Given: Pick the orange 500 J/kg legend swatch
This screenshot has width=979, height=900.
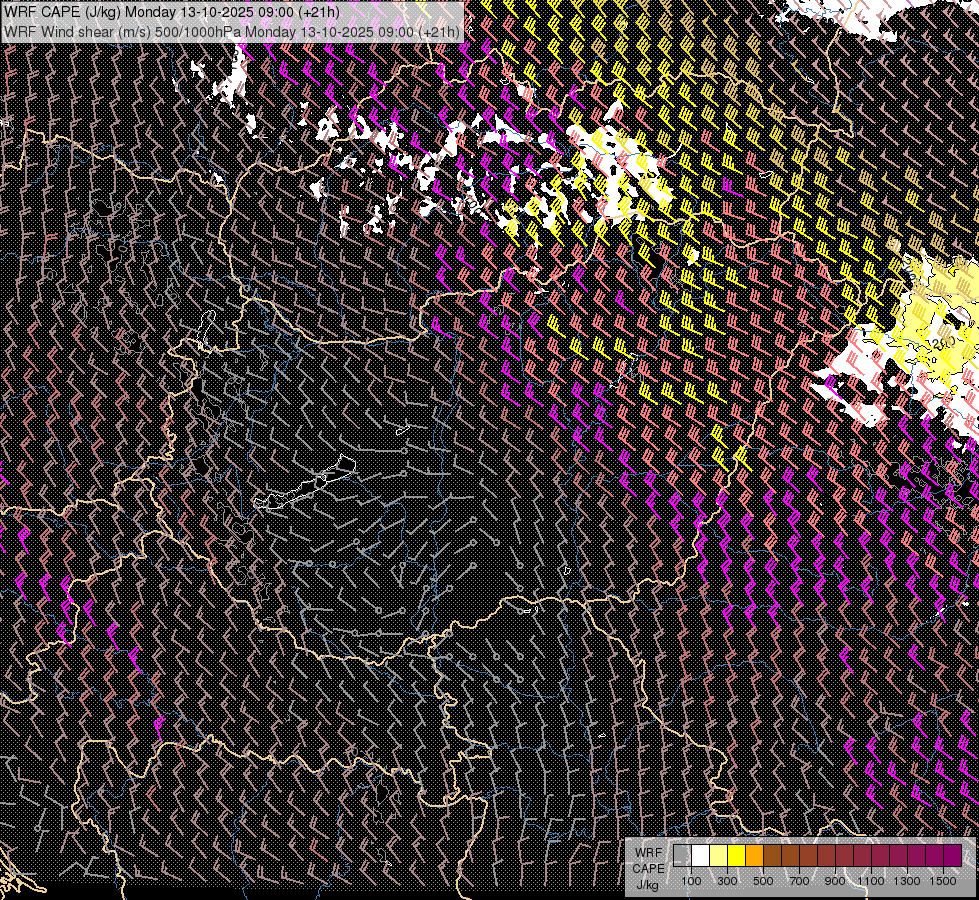Looking at the screenshot, I should click(x=754, y=856).
